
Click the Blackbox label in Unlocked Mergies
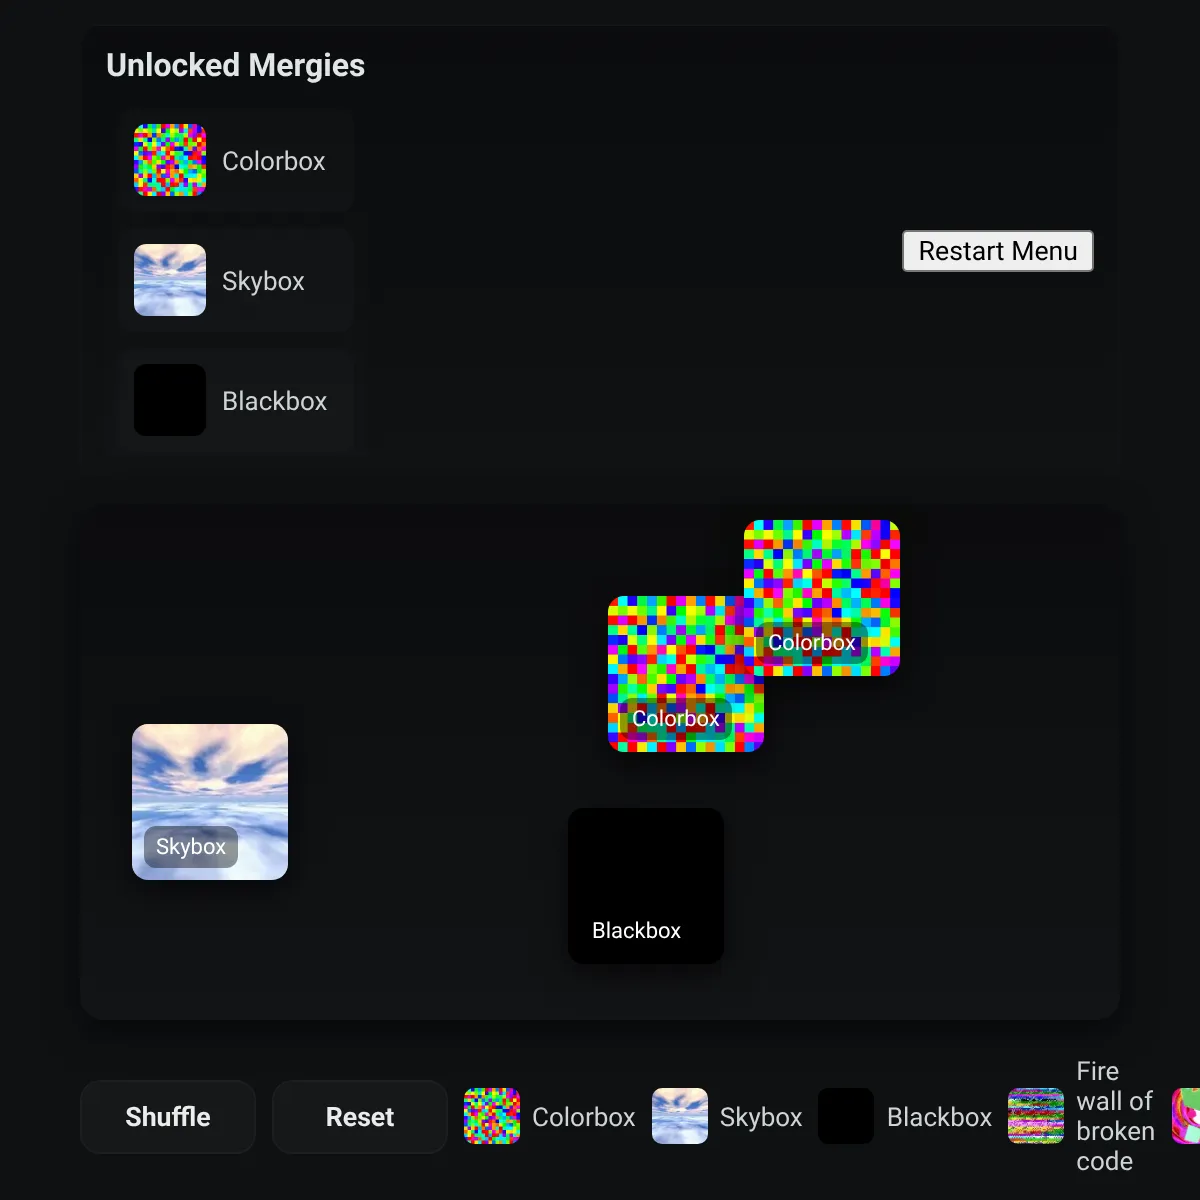275,401
